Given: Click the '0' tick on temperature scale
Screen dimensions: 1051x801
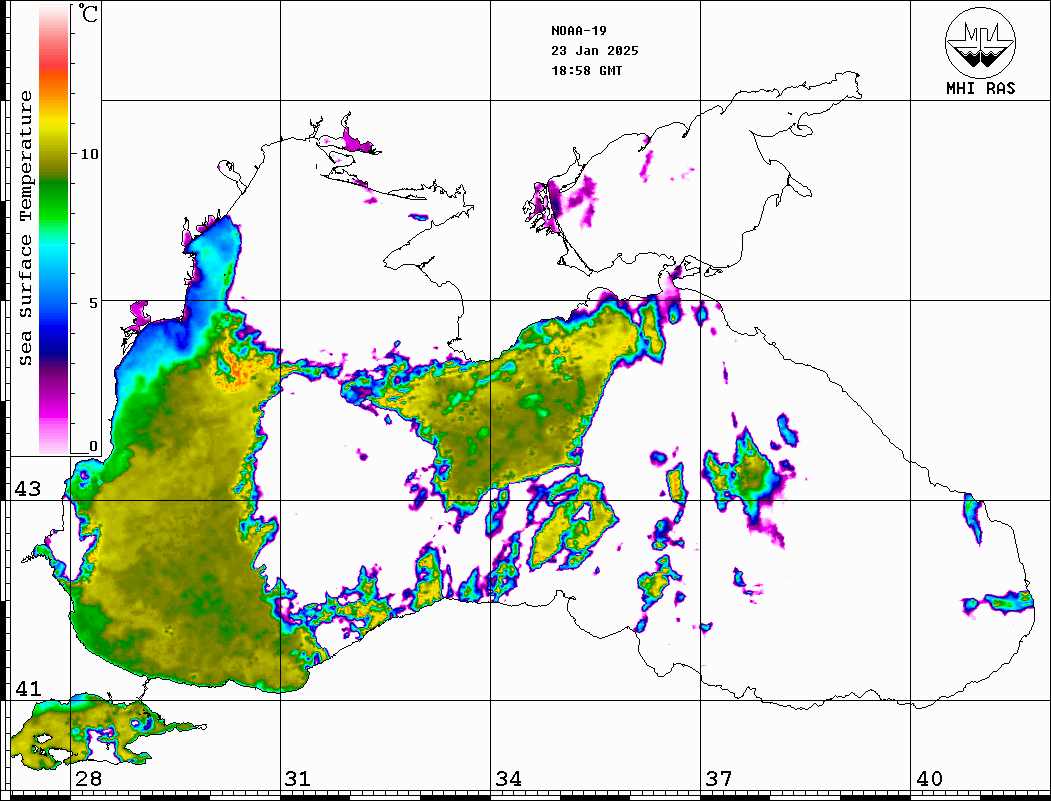Looking at the screenshot, I should pyautogui.click(x=93, y=446).
